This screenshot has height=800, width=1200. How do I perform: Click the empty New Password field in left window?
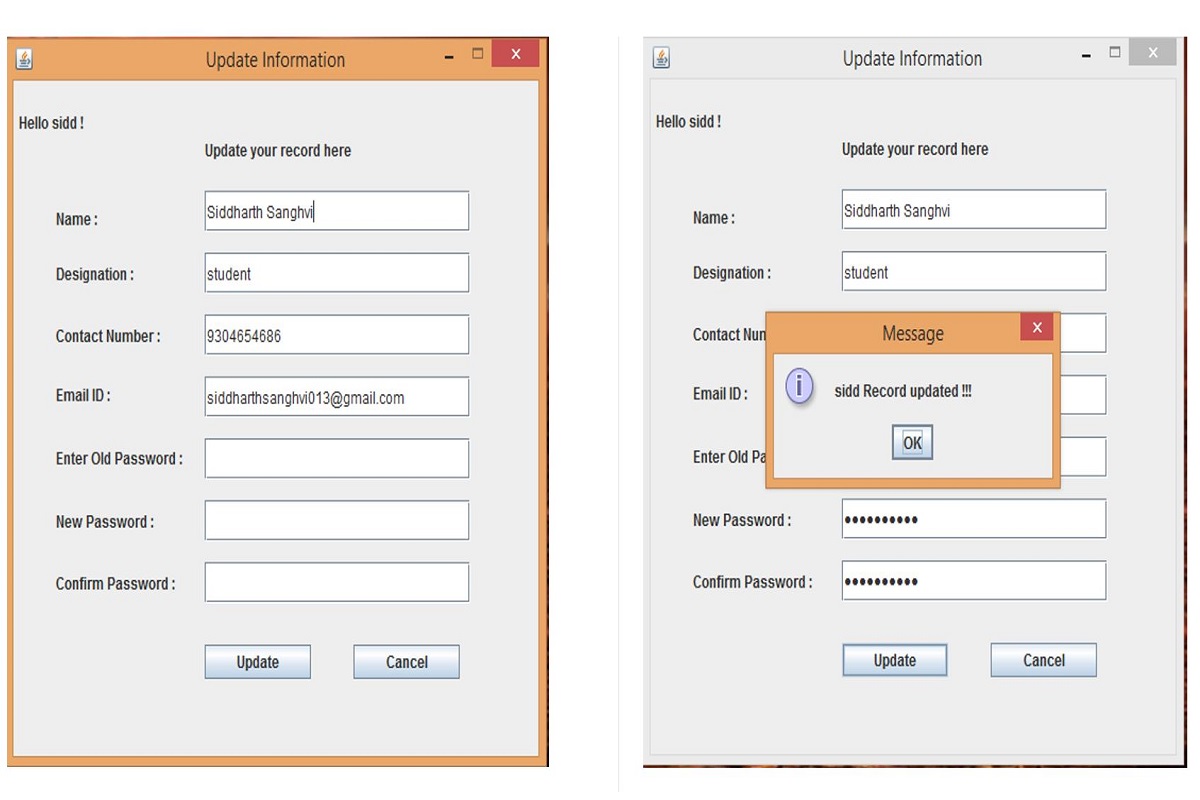(336, 521)
